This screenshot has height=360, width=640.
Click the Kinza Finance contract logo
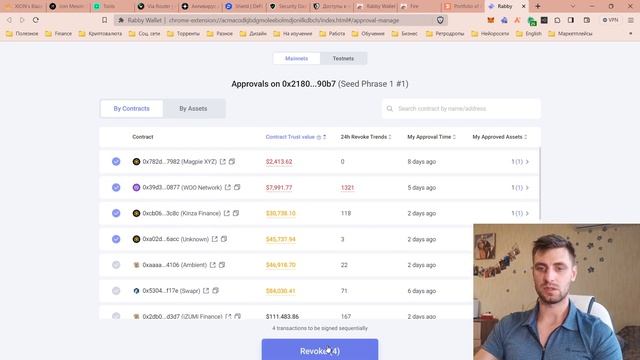tap(136, 213)
